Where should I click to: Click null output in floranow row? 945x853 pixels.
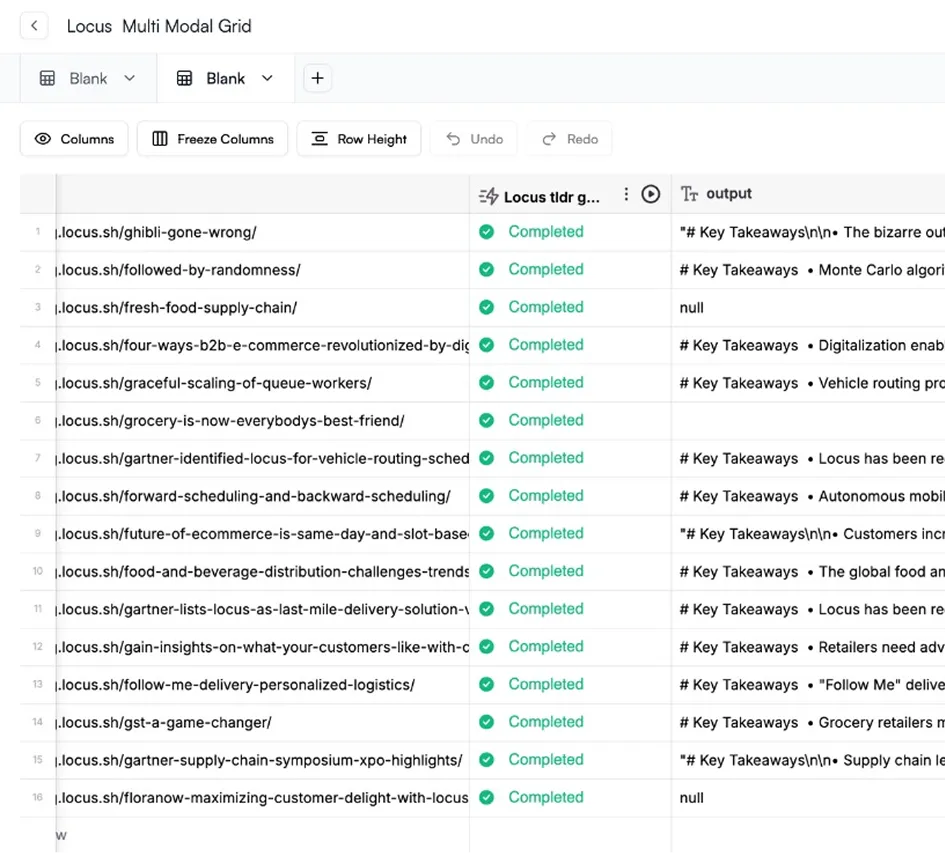[808, 798]
